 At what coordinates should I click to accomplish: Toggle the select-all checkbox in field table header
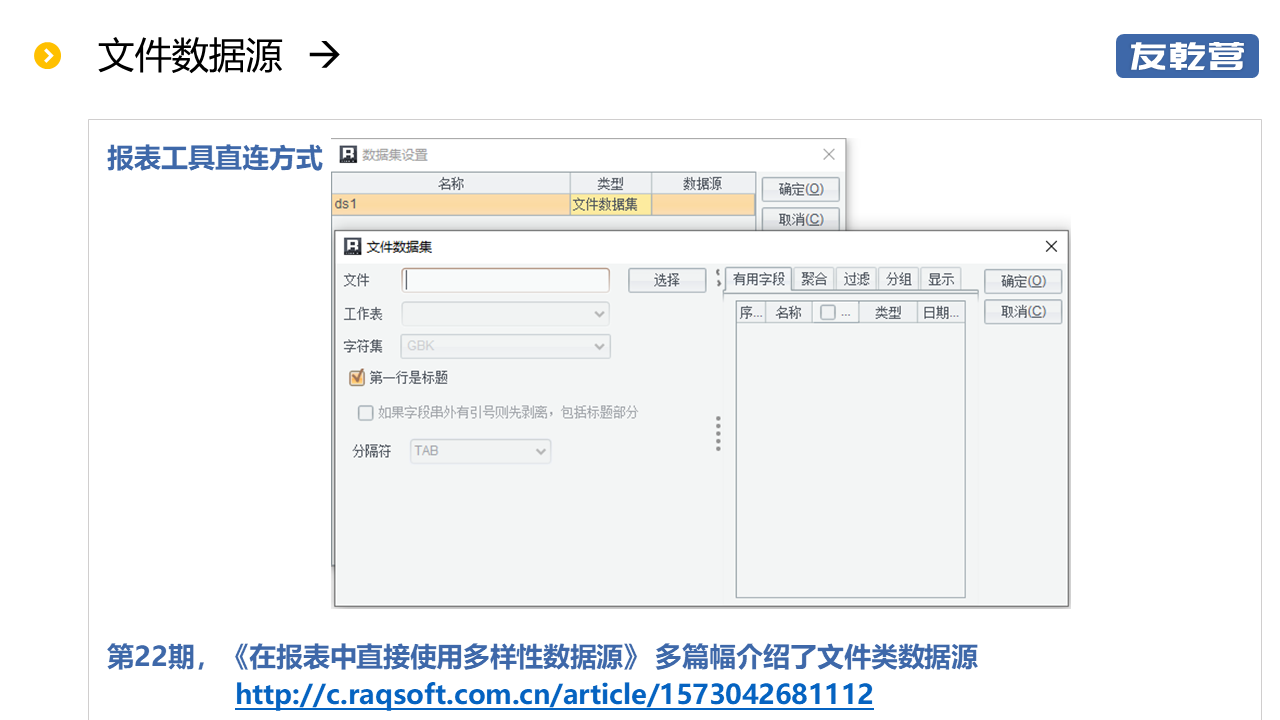click(827, 312)
